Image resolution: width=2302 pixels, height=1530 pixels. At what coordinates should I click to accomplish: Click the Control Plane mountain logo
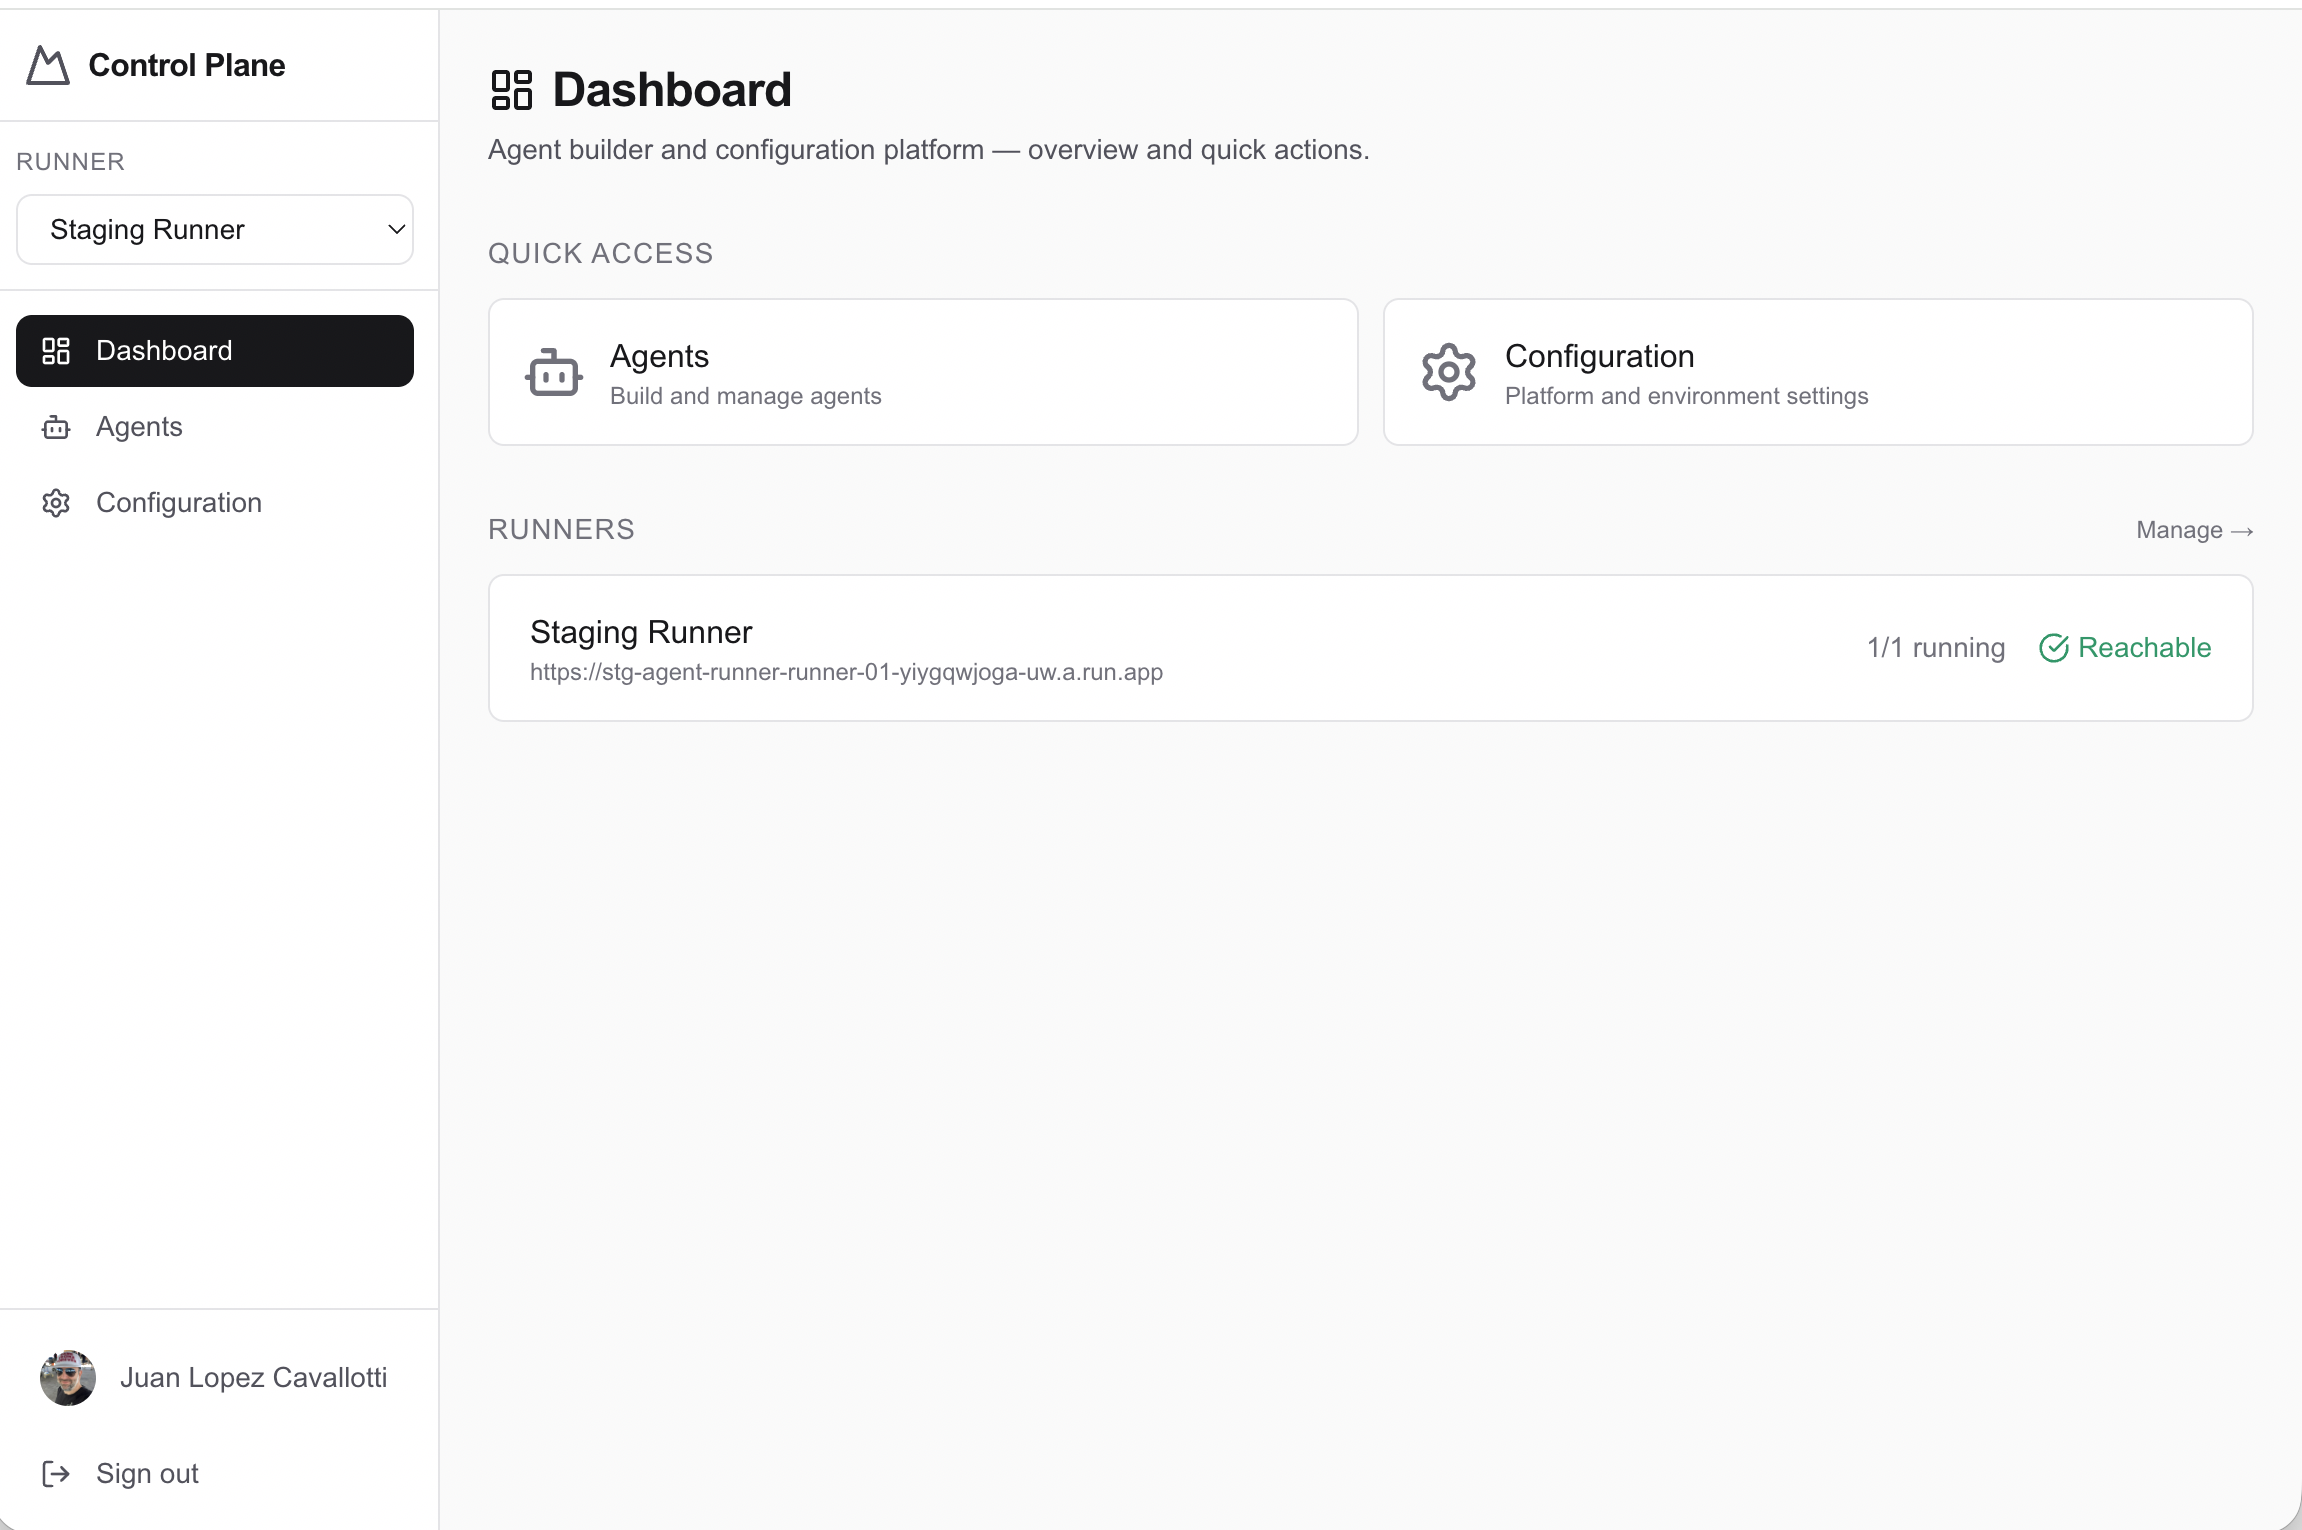coord(46,65)
